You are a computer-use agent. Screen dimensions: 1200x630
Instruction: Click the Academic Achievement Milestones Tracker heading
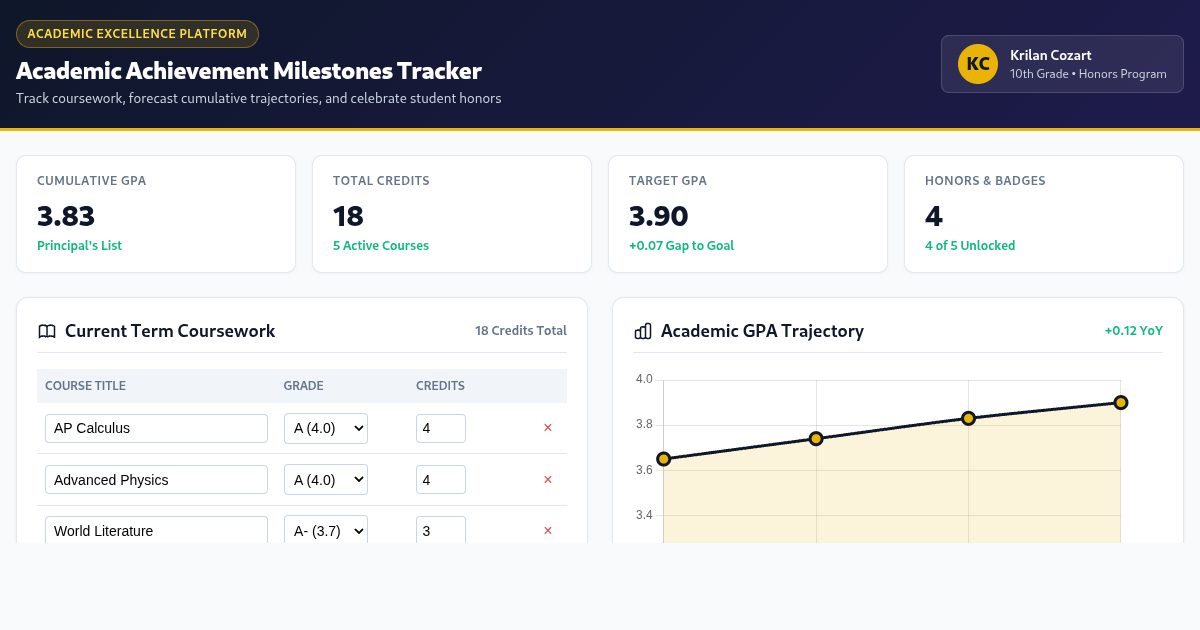pyautogui.click(x=249, y=71)
